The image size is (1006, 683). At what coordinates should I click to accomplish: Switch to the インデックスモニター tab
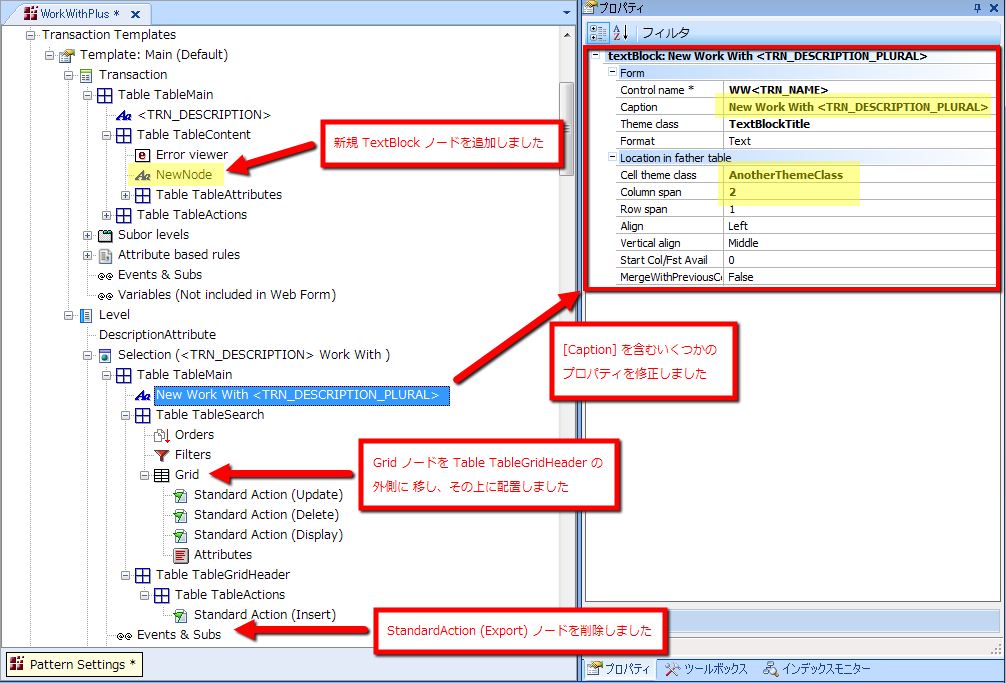817,669
